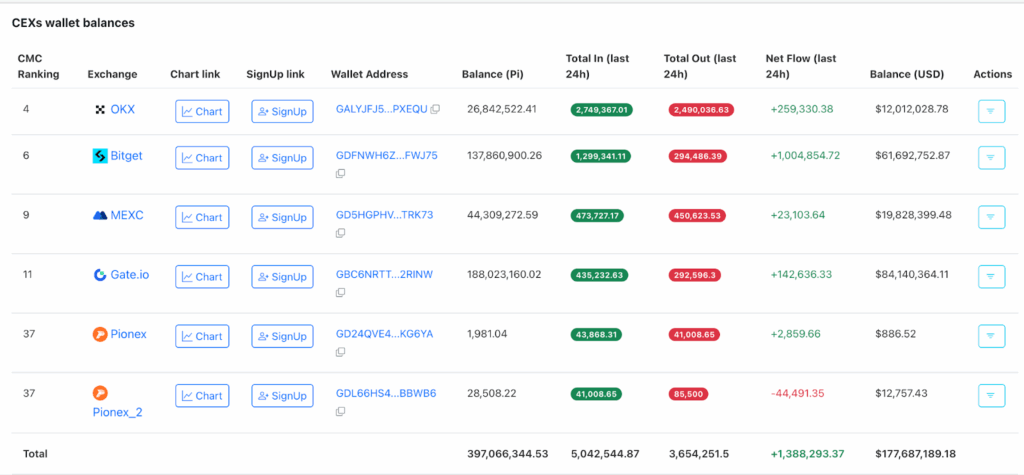Open wallet address GD5HGPHV...TRK73
This screenshot has height=475, width=1024.
point(385,215)
